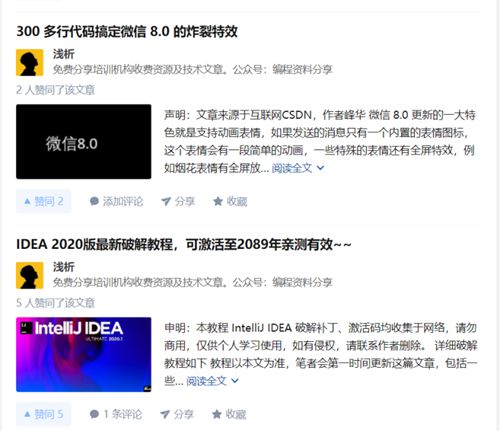Screen dimensions: 500x431
Task: Click share arrow icon in IDEA article
Action: 165,414
